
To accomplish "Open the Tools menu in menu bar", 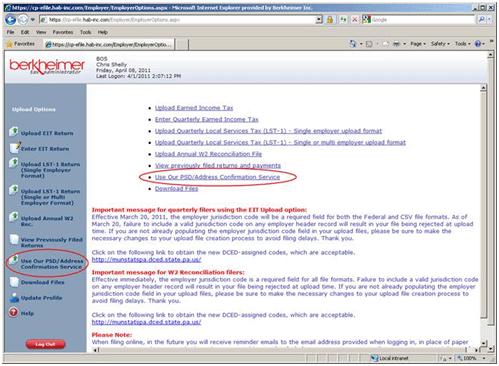I will click(x=85, y=32).
